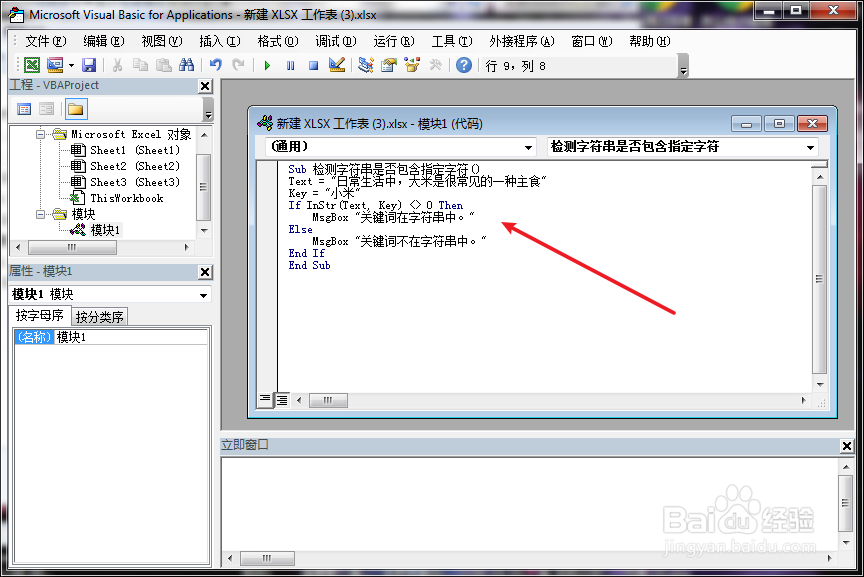
Task: Close the 工程 - VBAProject panel
Action: [x=205, y=86]
